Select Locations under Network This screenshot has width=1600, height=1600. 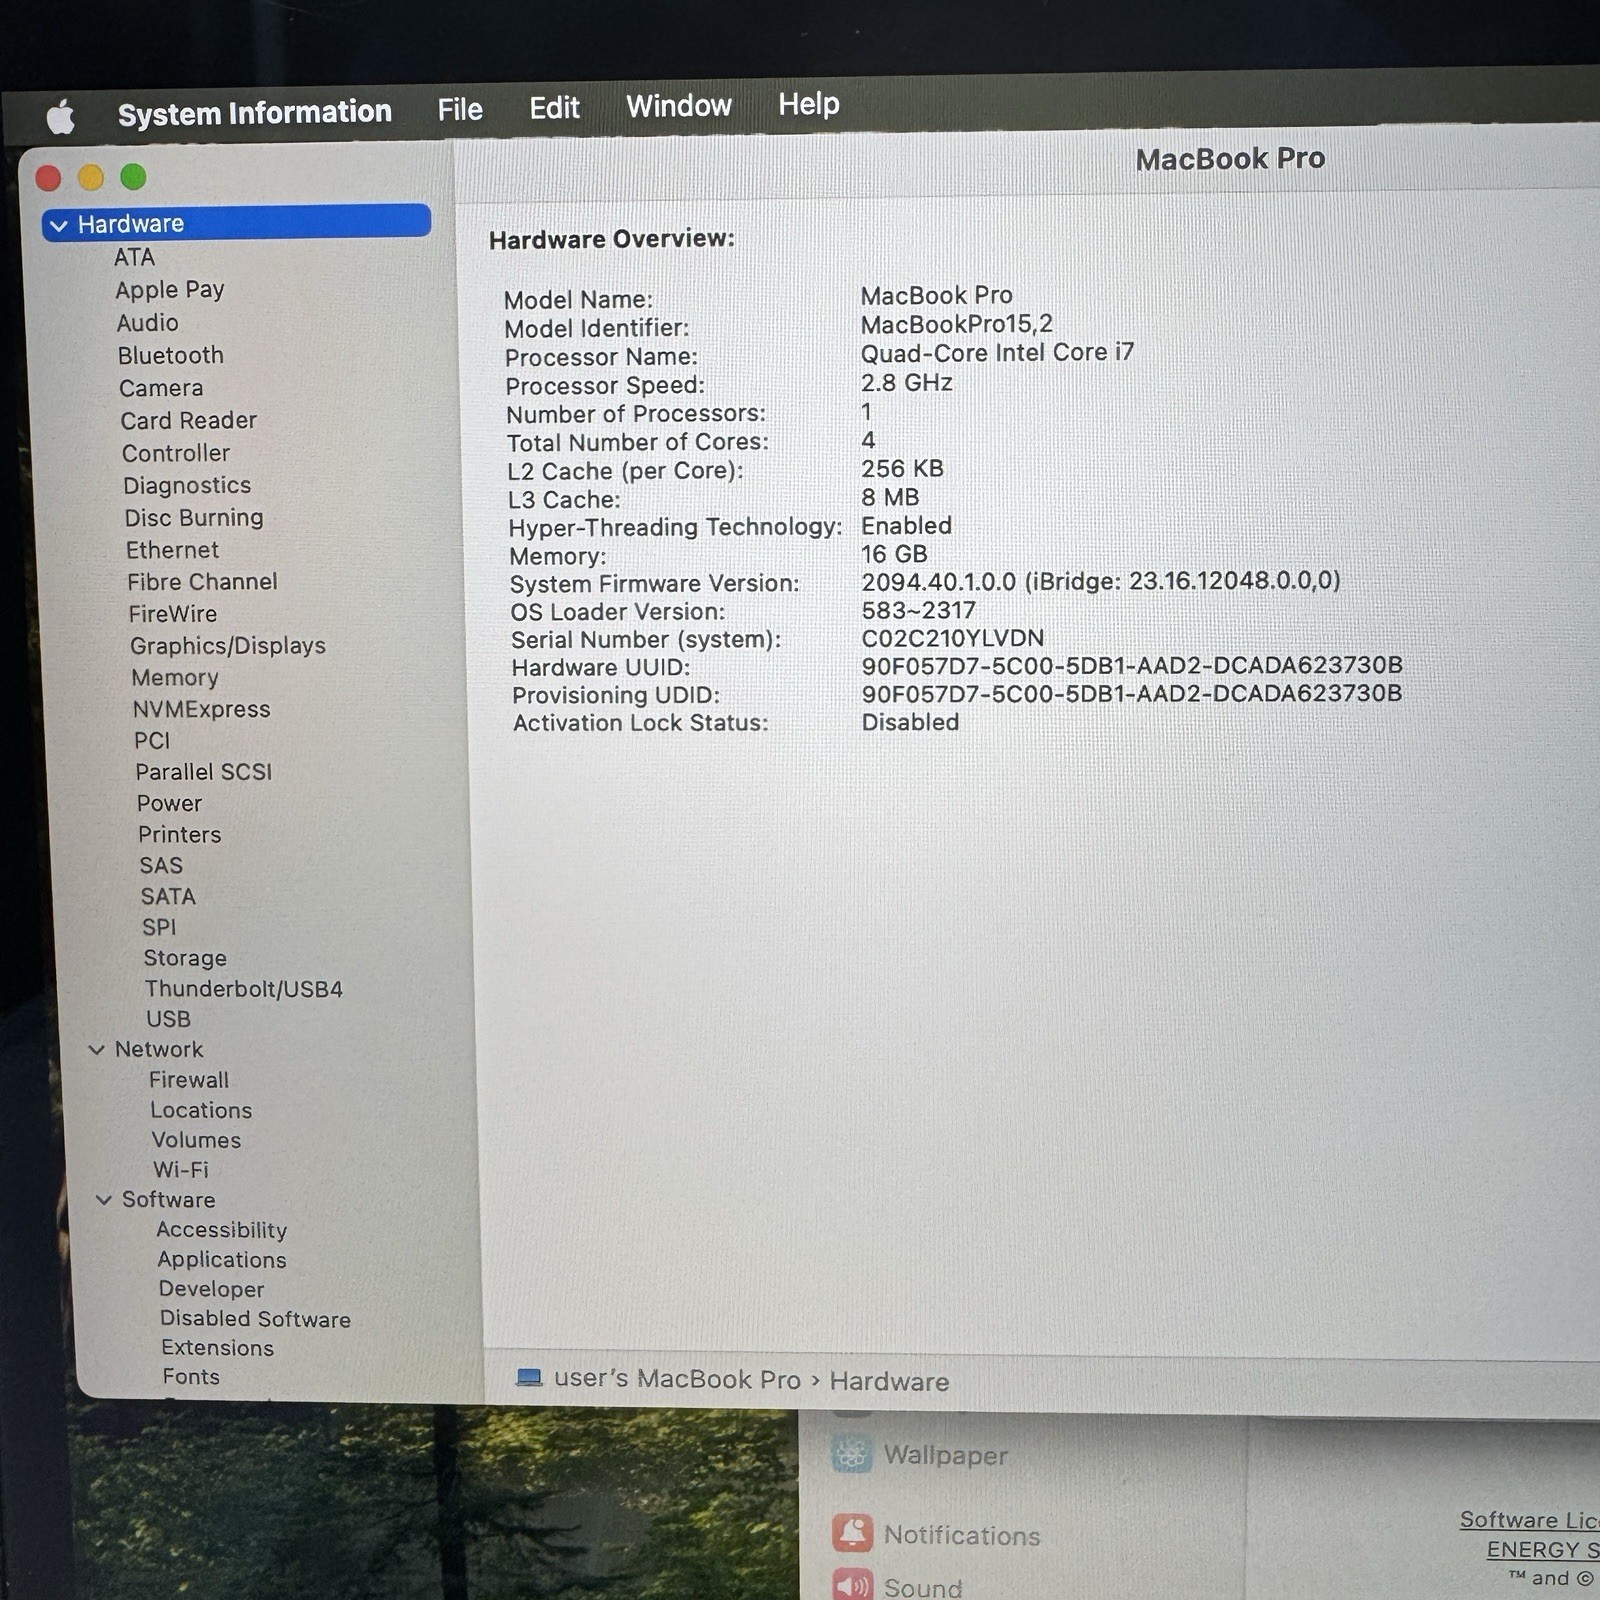tap(201, 1110)
